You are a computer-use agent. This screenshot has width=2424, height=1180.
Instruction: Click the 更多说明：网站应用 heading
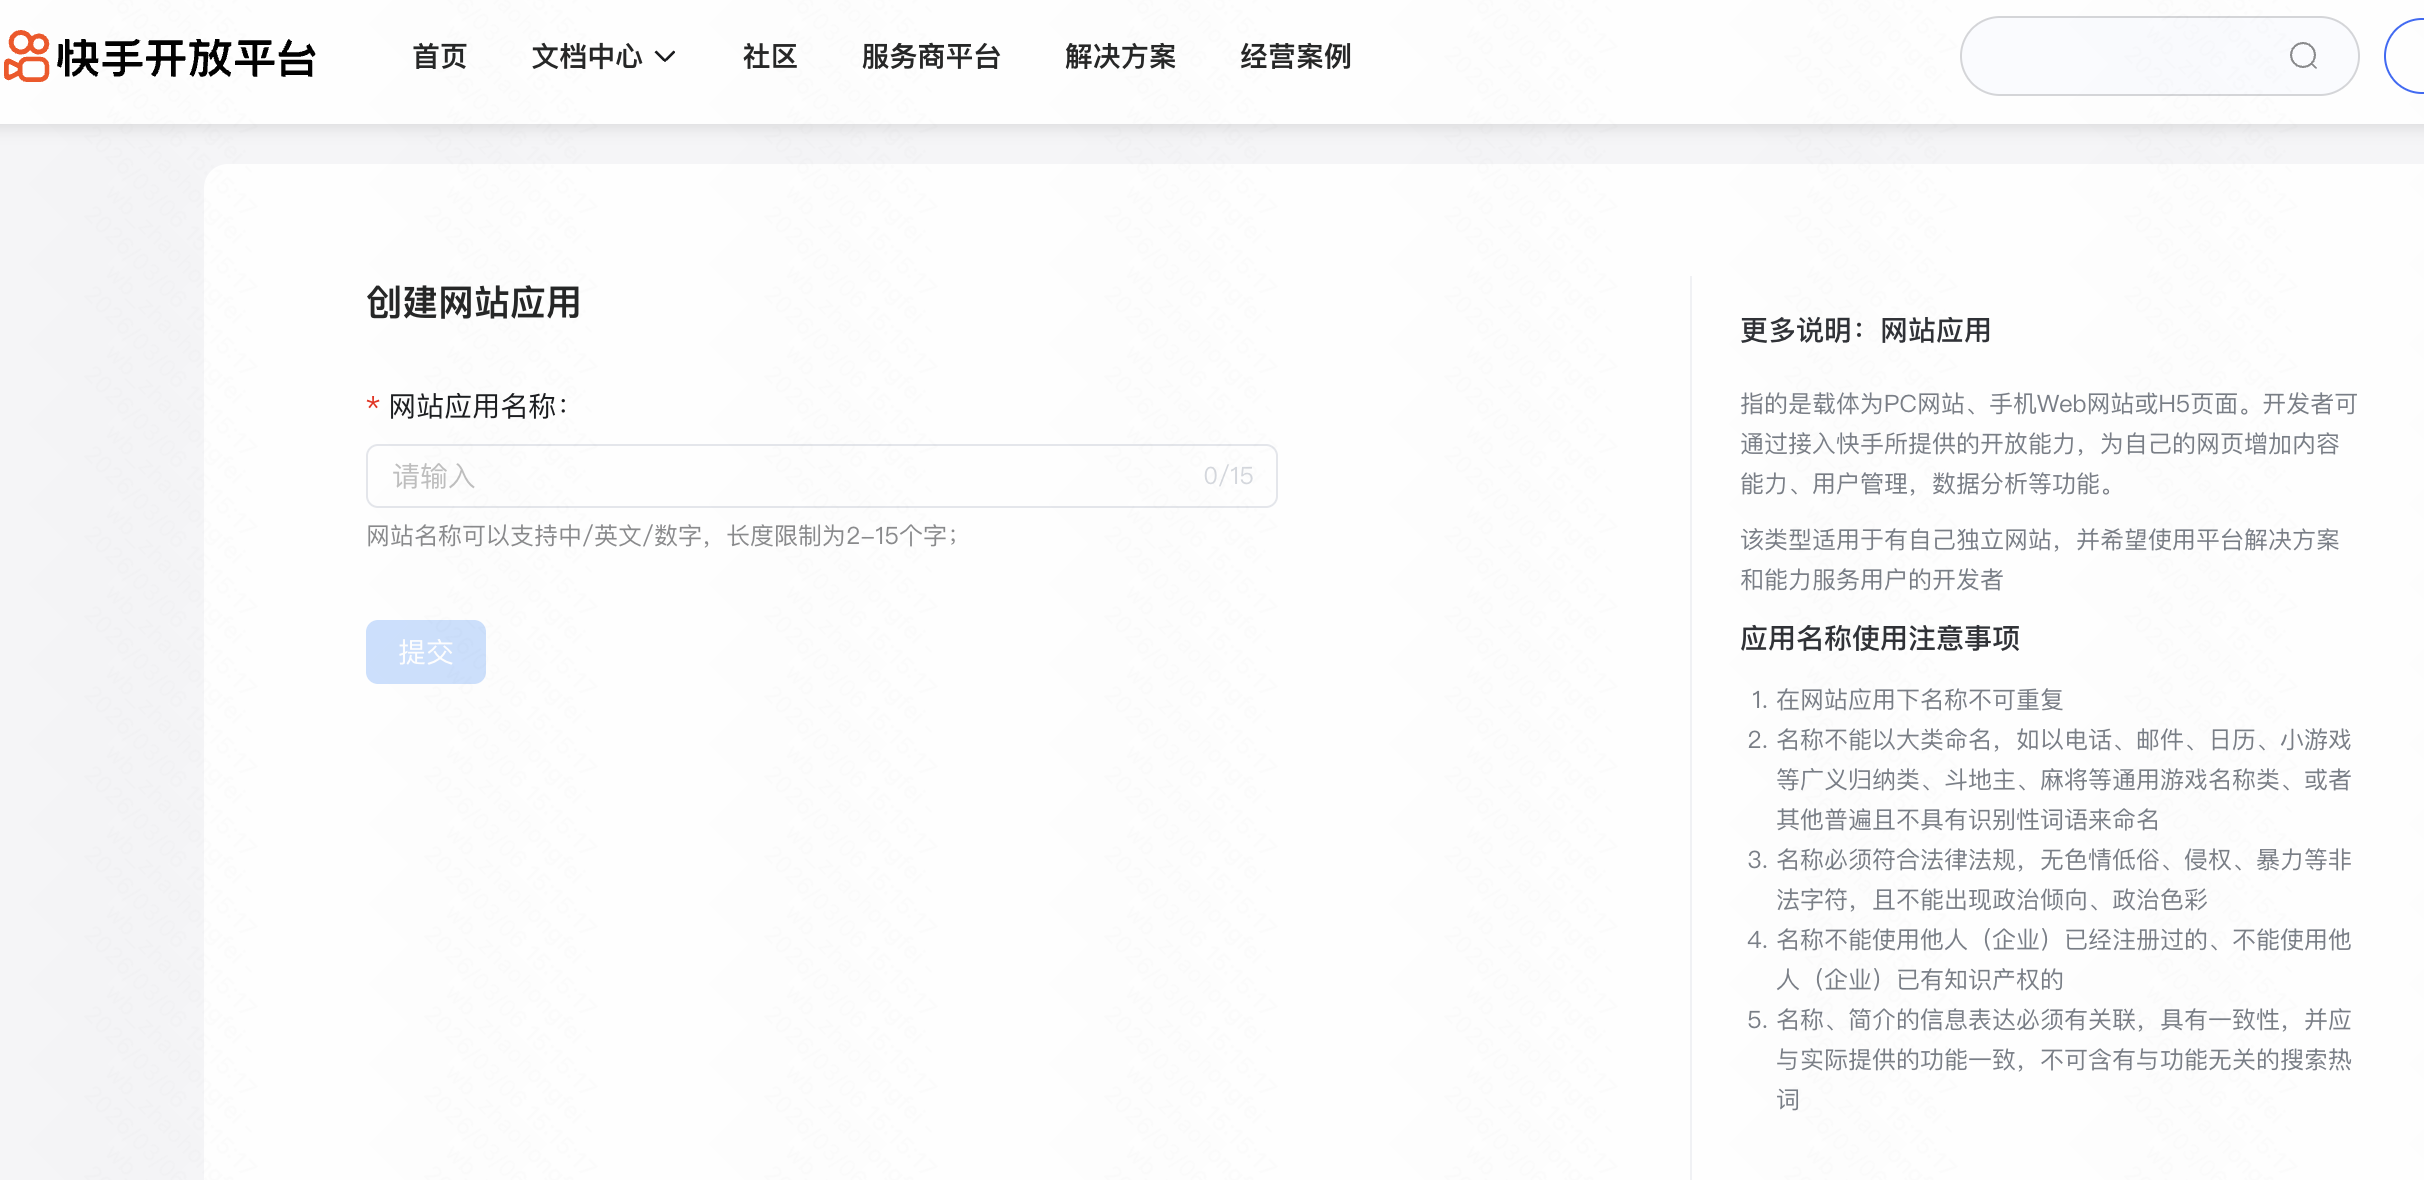(x=1865, y=331)
